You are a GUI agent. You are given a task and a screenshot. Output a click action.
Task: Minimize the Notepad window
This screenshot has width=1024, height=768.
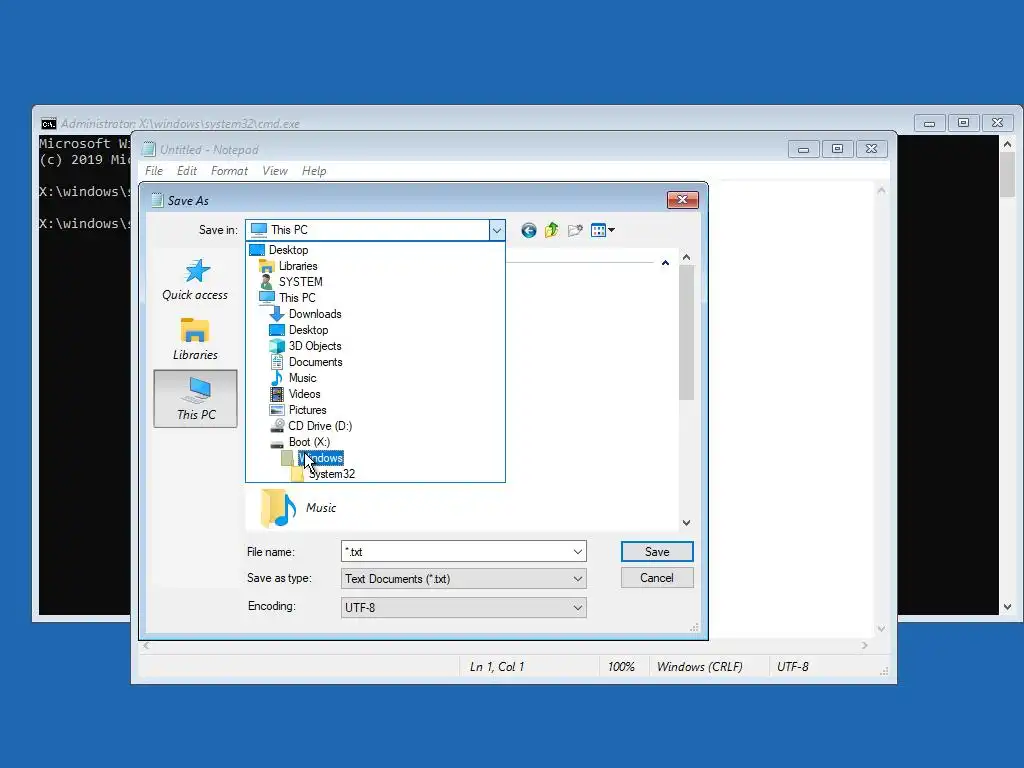[804, 150]
